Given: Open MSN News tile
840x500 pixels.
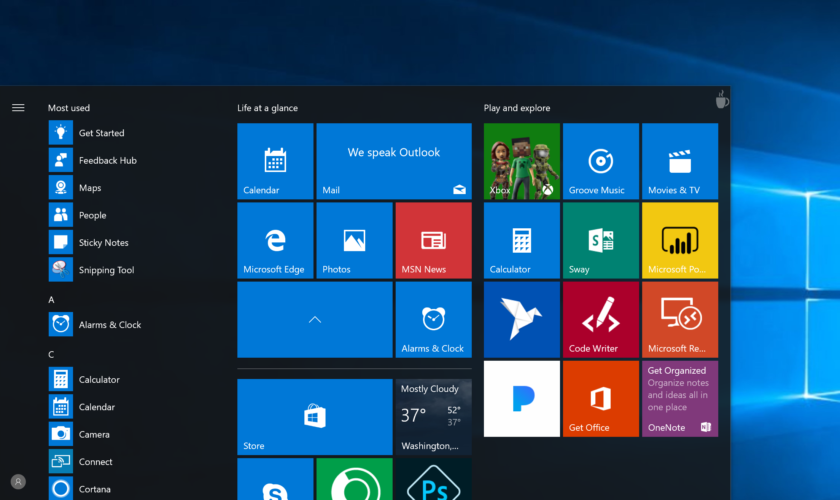Looking at the screenshot, I should [432, 240].
